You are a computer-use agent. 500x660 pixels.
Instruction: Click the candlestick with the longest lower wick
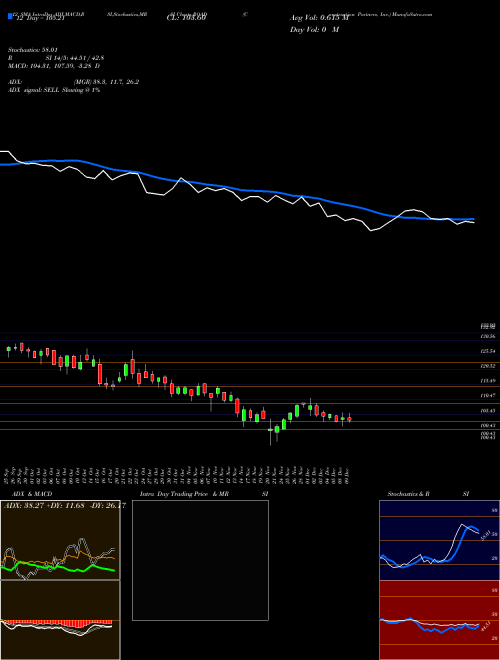(x=270, y=431)
